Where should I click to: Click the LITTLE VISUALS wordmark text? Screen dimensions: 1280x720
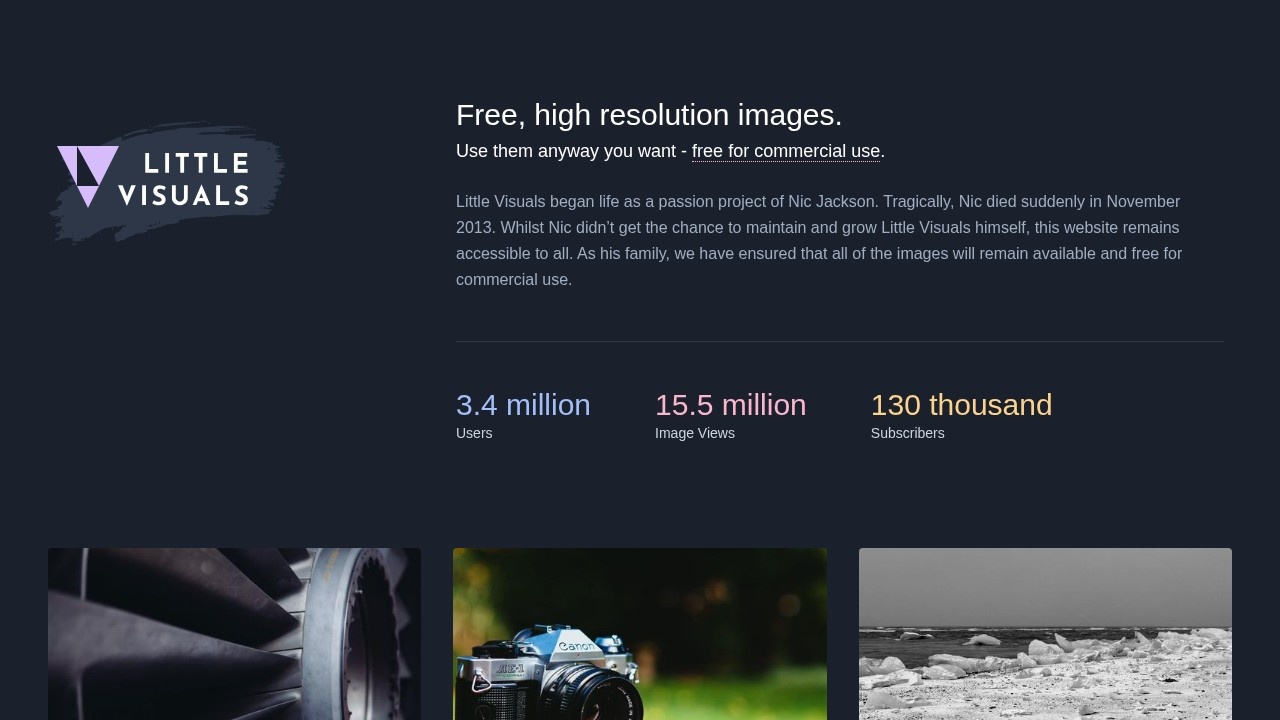click(184, 179)
